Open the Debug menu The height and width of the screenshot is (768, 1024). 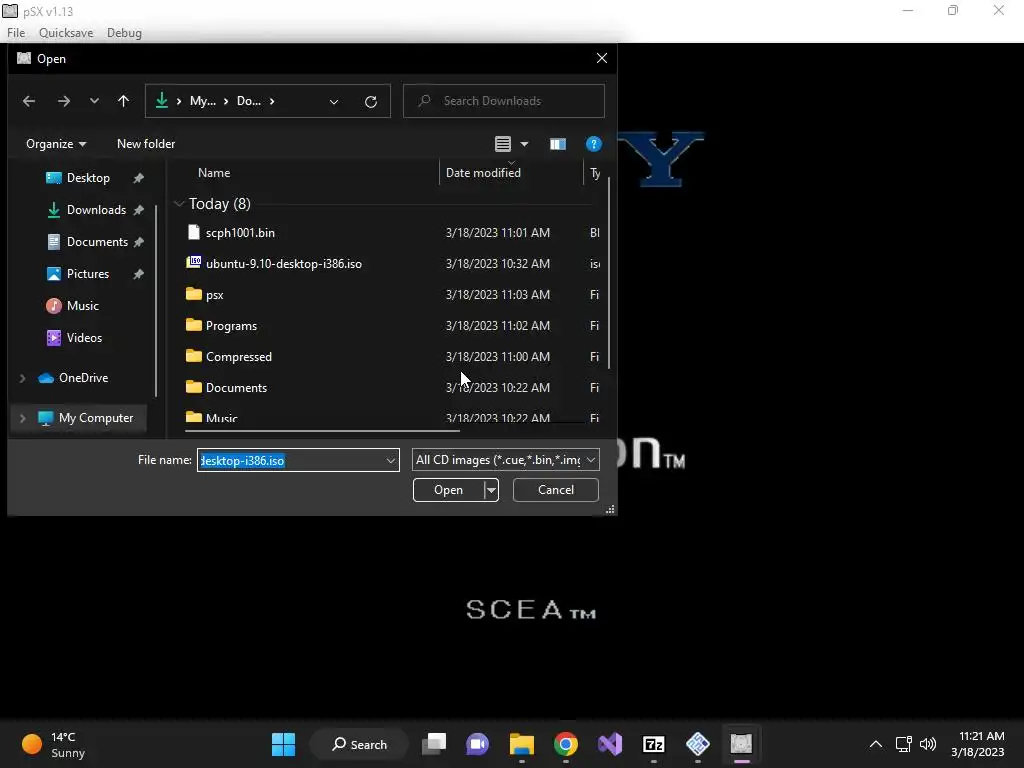(x=124, y=33)
